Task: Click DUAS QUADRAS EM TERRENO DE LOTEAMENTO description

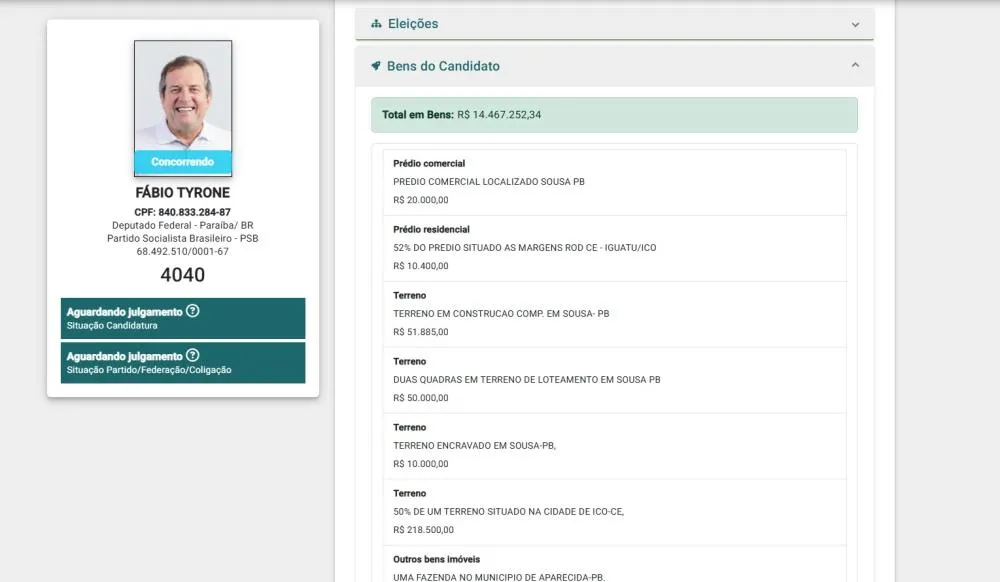Action: point(527,380)
